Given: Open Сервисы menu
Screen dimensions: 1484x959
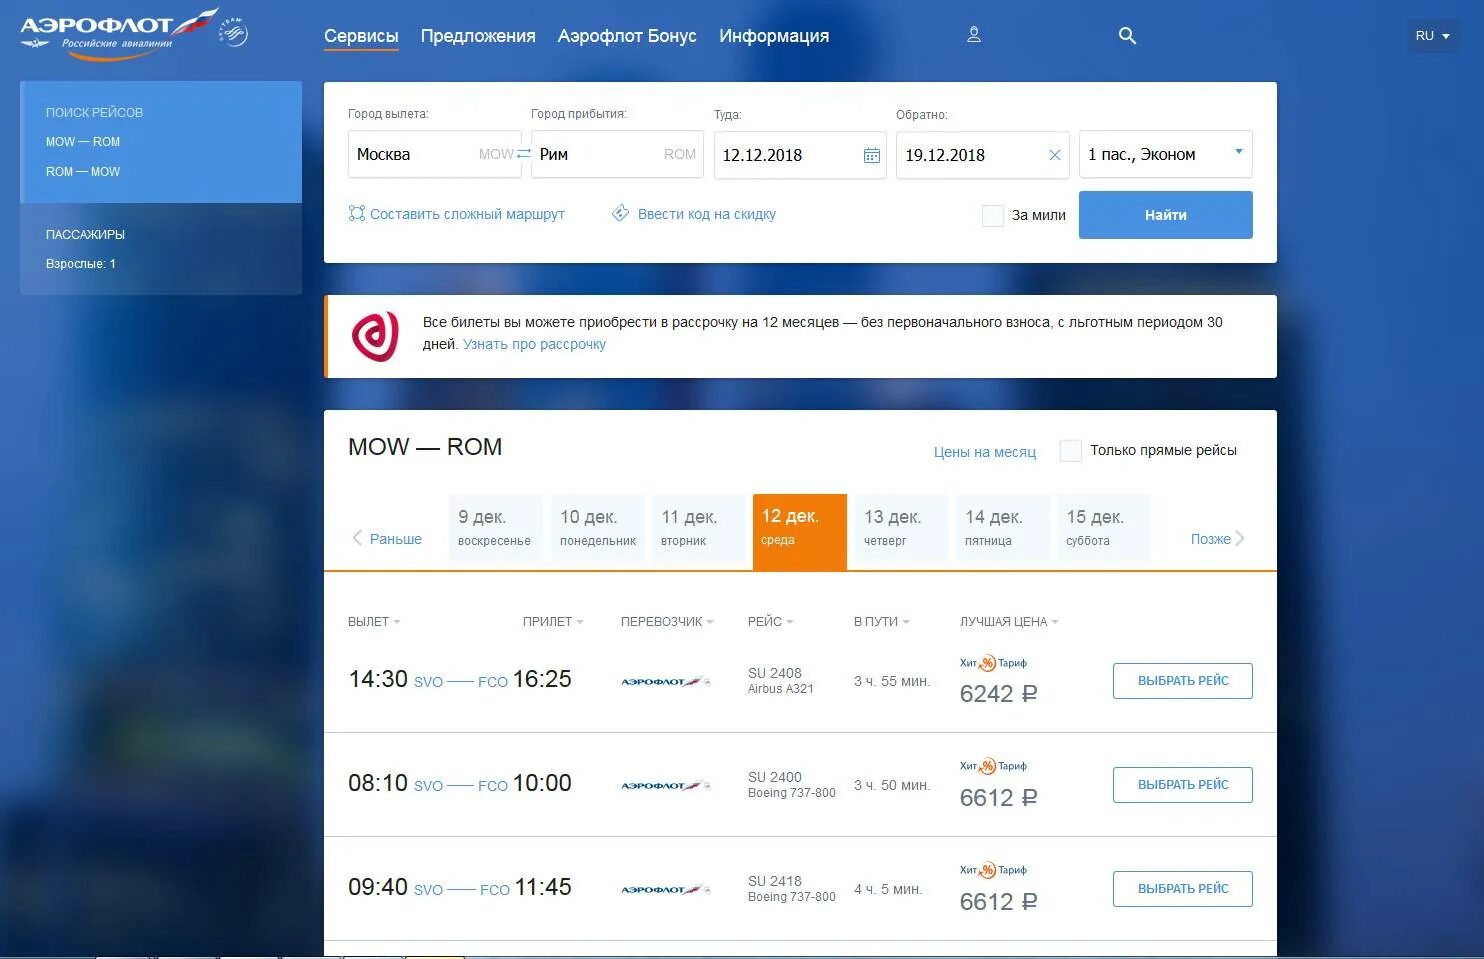Looking at the screenshot, I should pyautogui.click(x=361, y=36).
